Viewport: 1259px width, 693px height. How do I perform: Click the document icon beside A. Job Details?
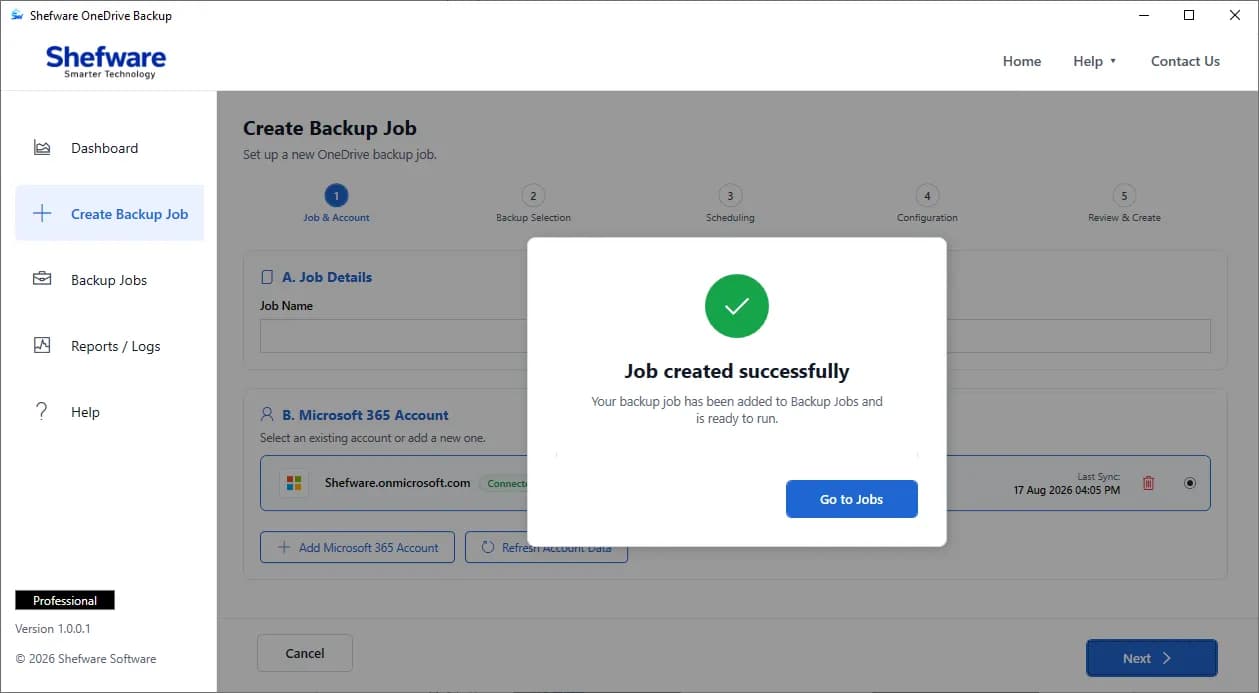click(267, 277)
